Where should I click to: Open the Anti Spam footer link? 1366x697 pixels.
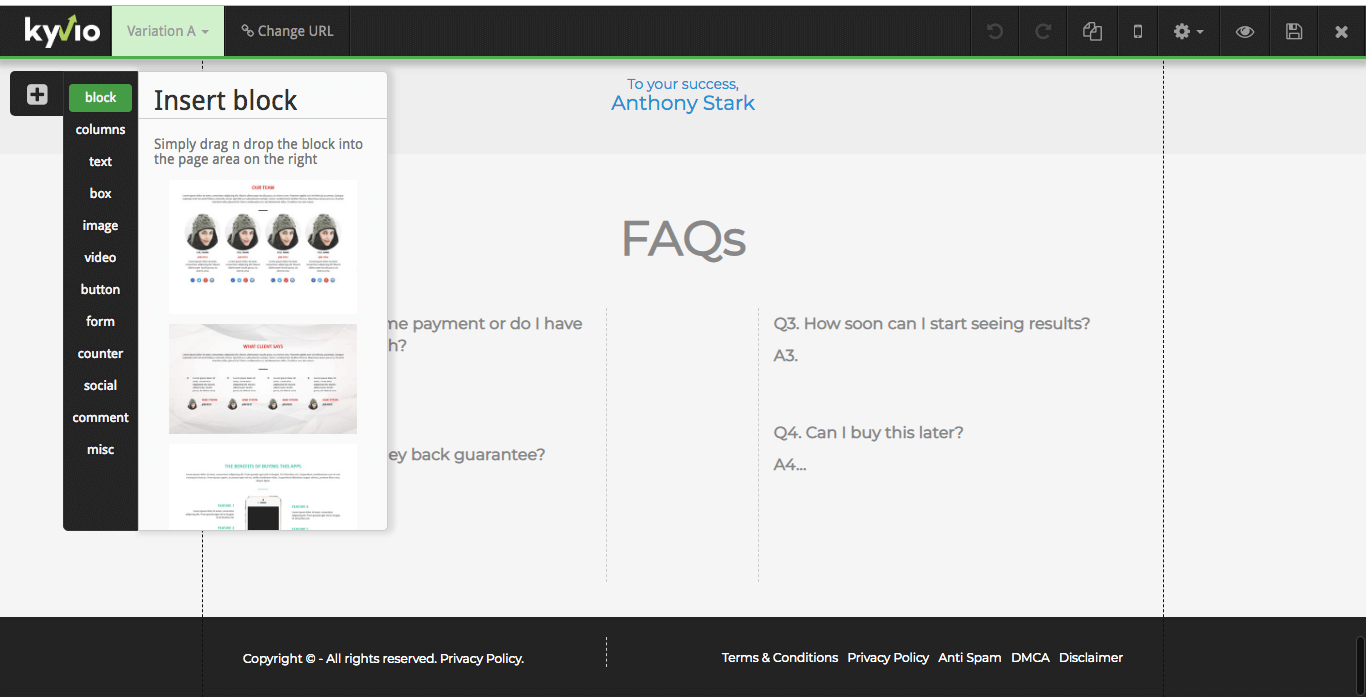970,657
